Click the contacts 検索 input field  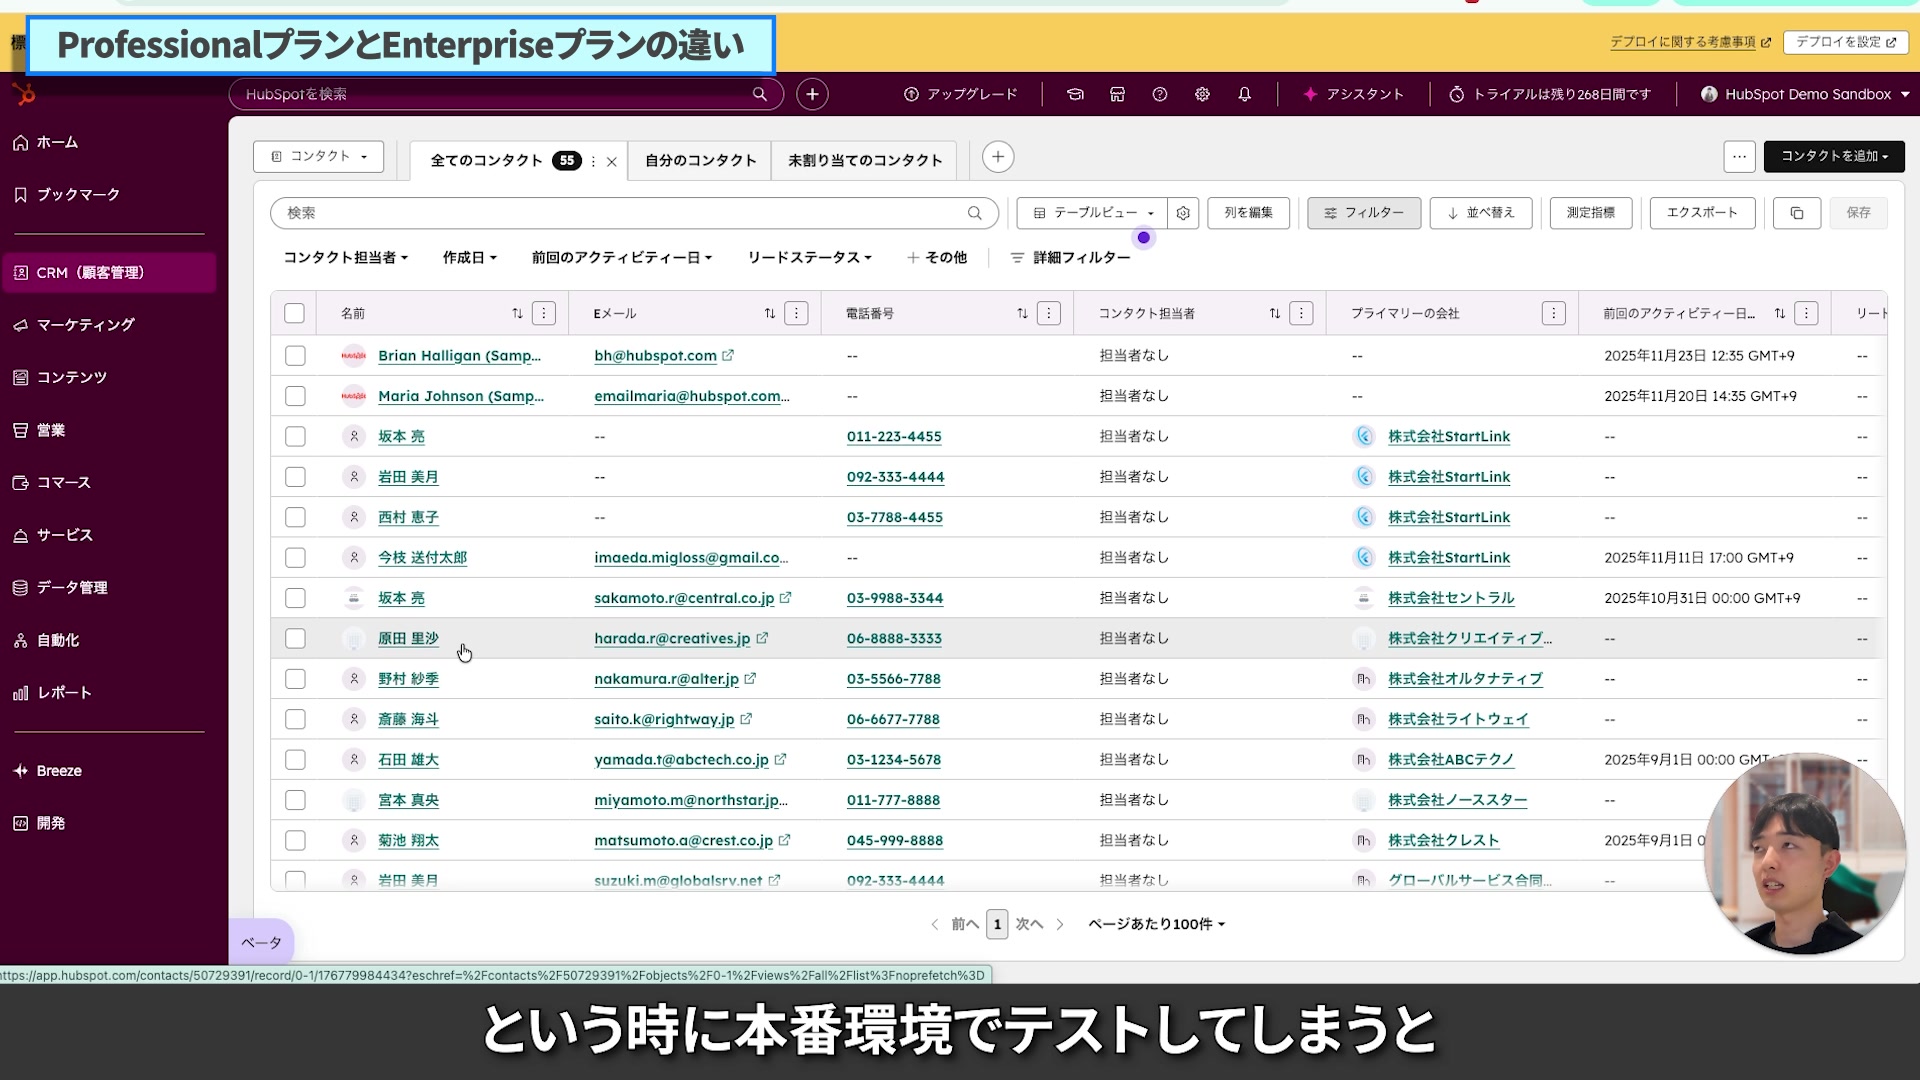[x=620, y=213]
